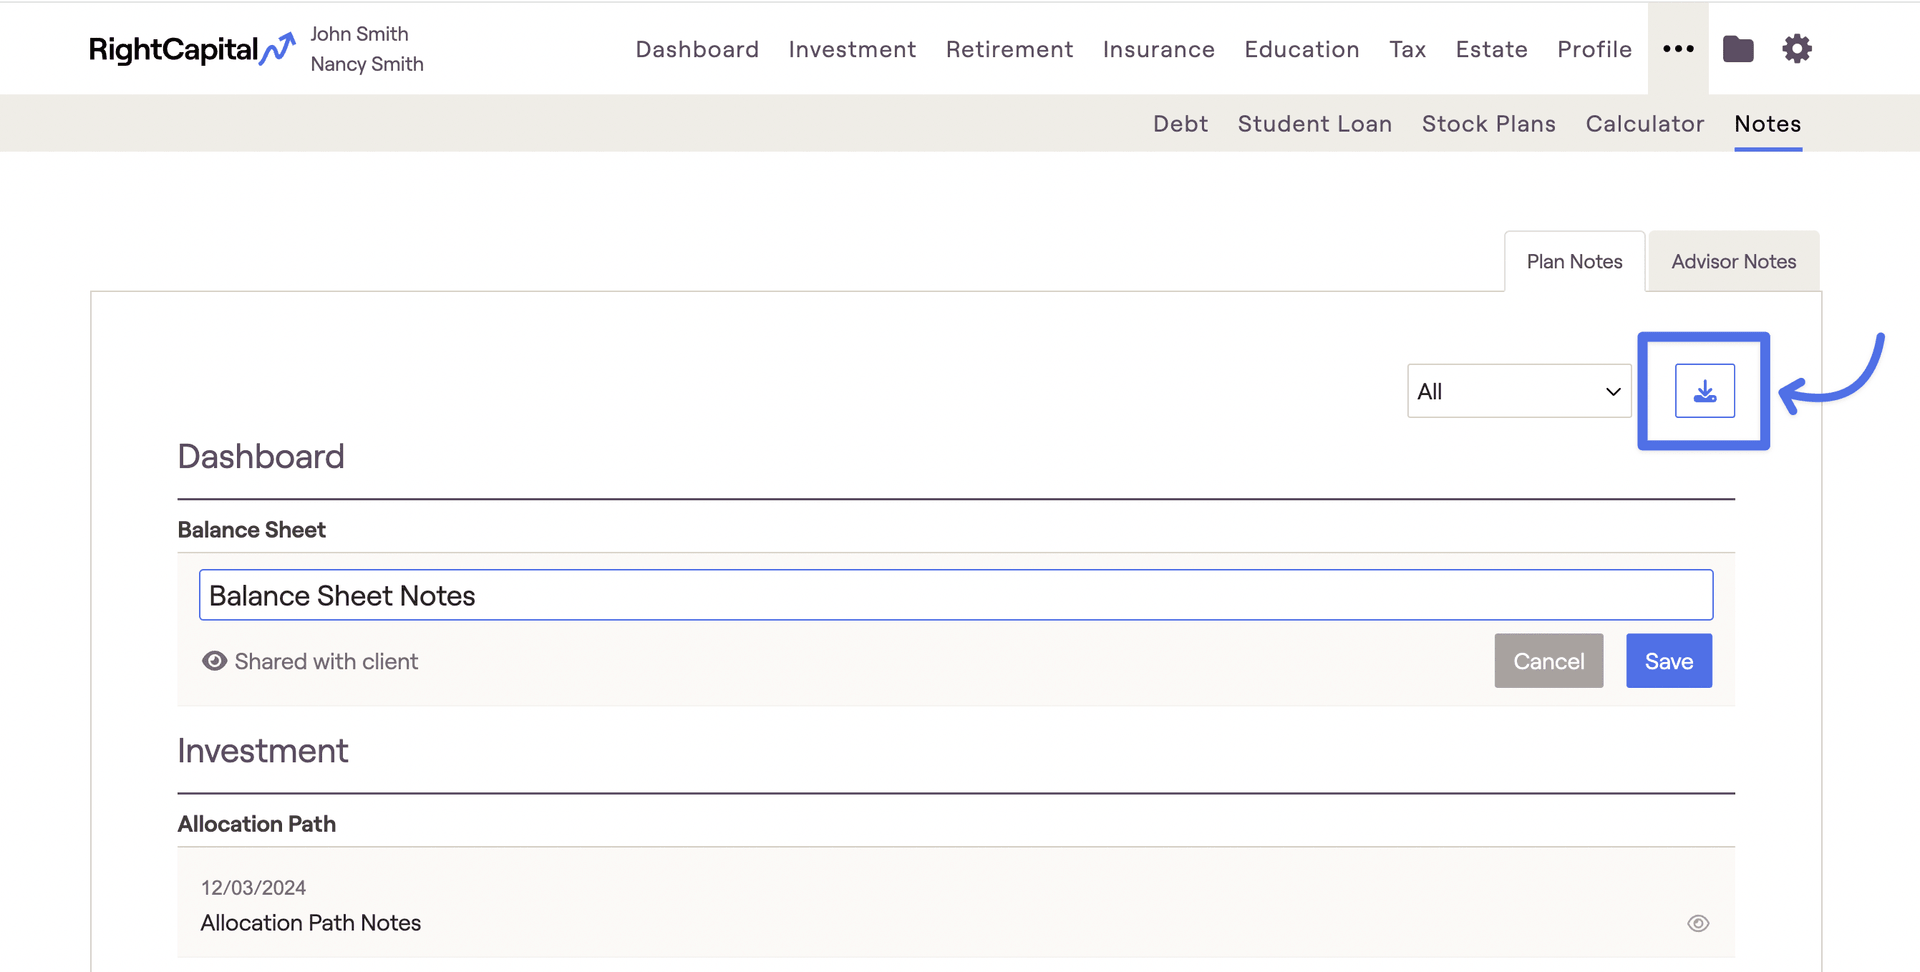
Task: Open the Student Loan page
Action: click(x=1315, y=124)
